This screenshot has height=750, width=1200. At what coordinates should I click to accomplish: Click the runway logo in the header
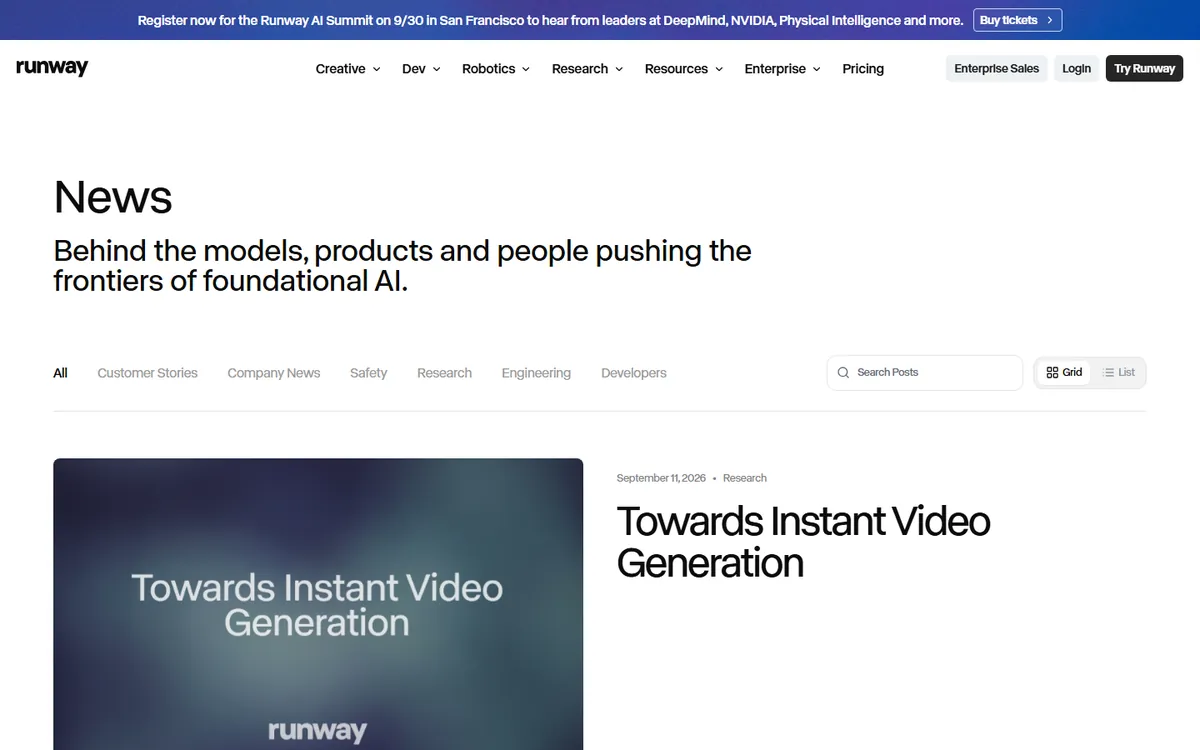point(52,68)
